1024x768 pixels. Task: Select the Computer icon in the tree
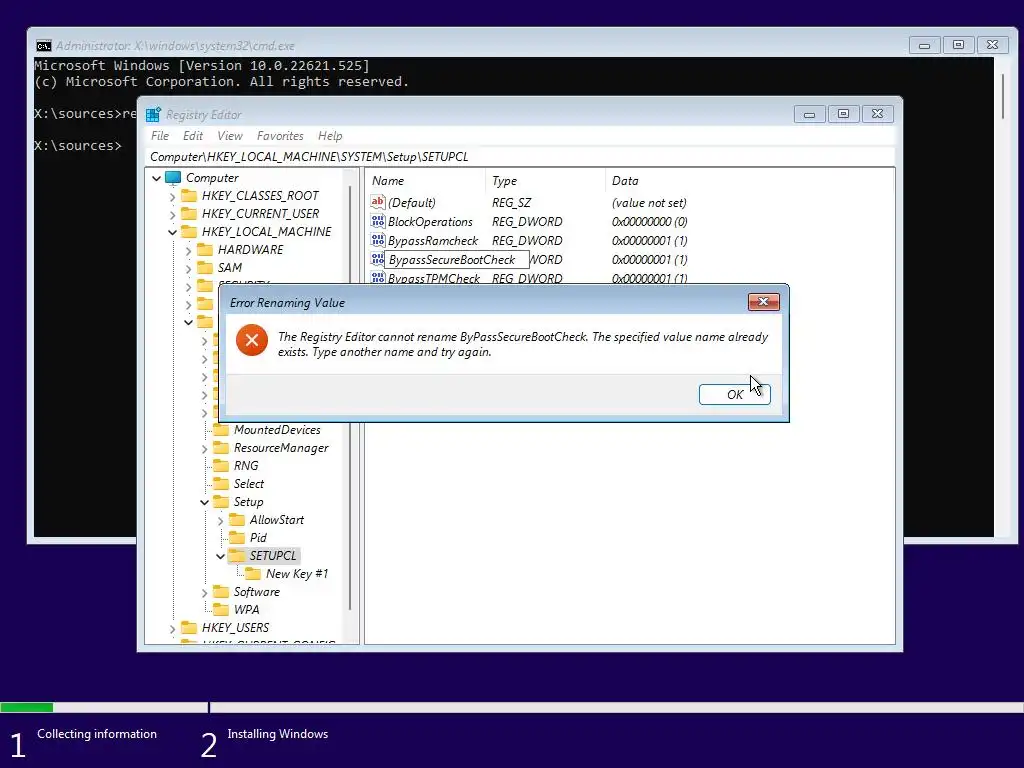(173, 178)
